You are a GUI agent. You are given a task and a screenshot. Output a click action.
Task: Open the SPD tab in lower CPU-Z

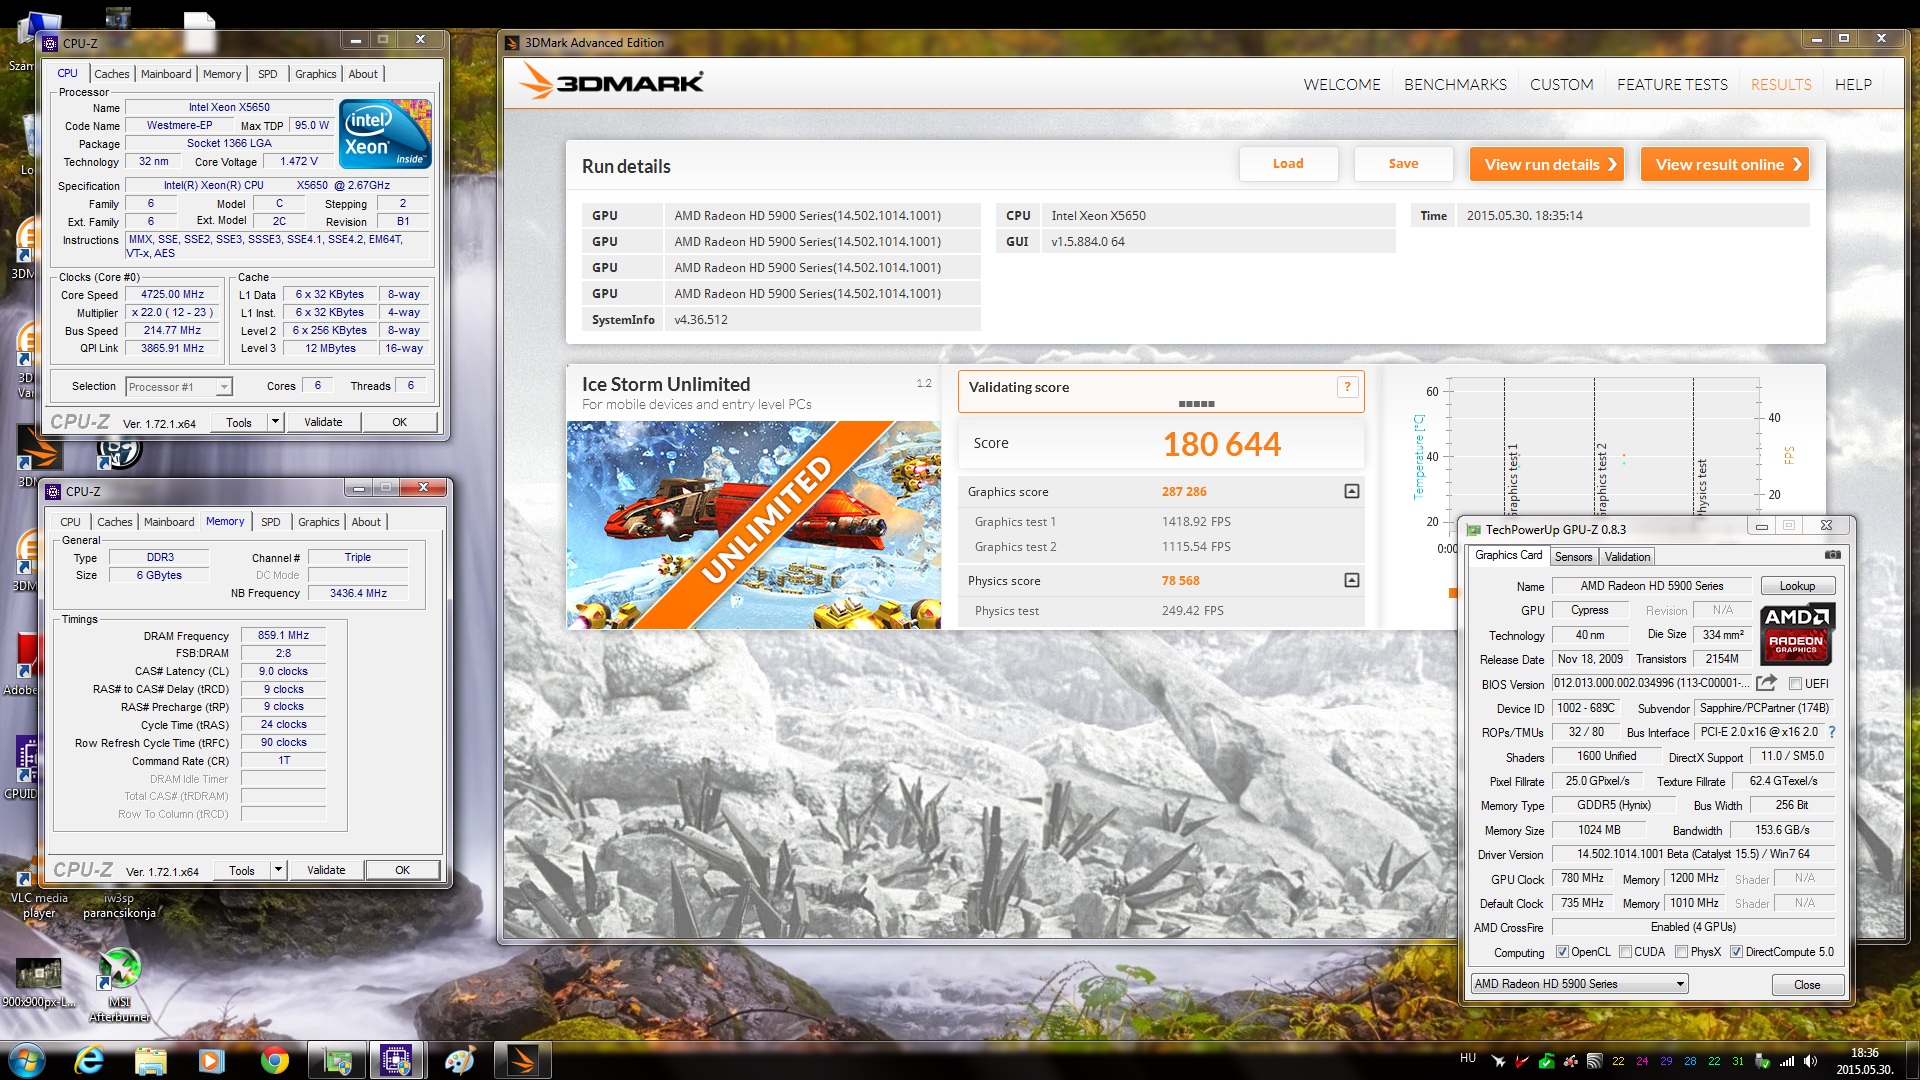point(270,522)
